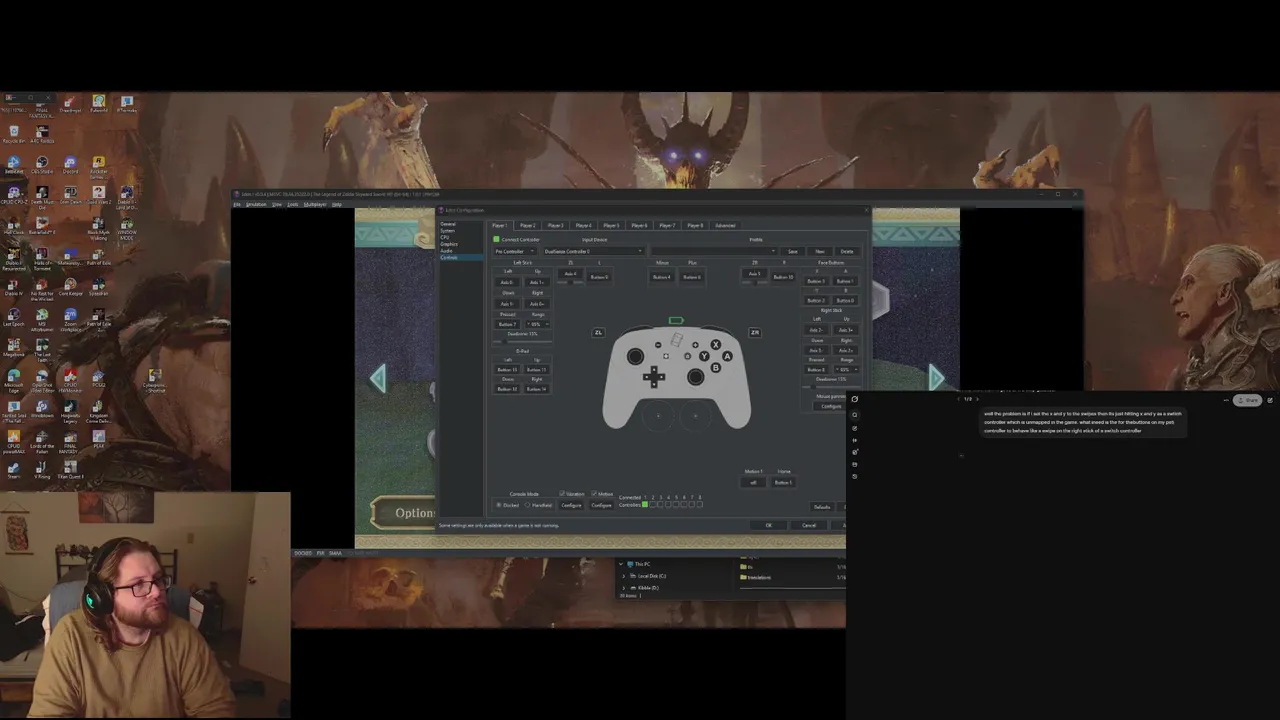Click the Share button in chat window

pos(1247,400)
